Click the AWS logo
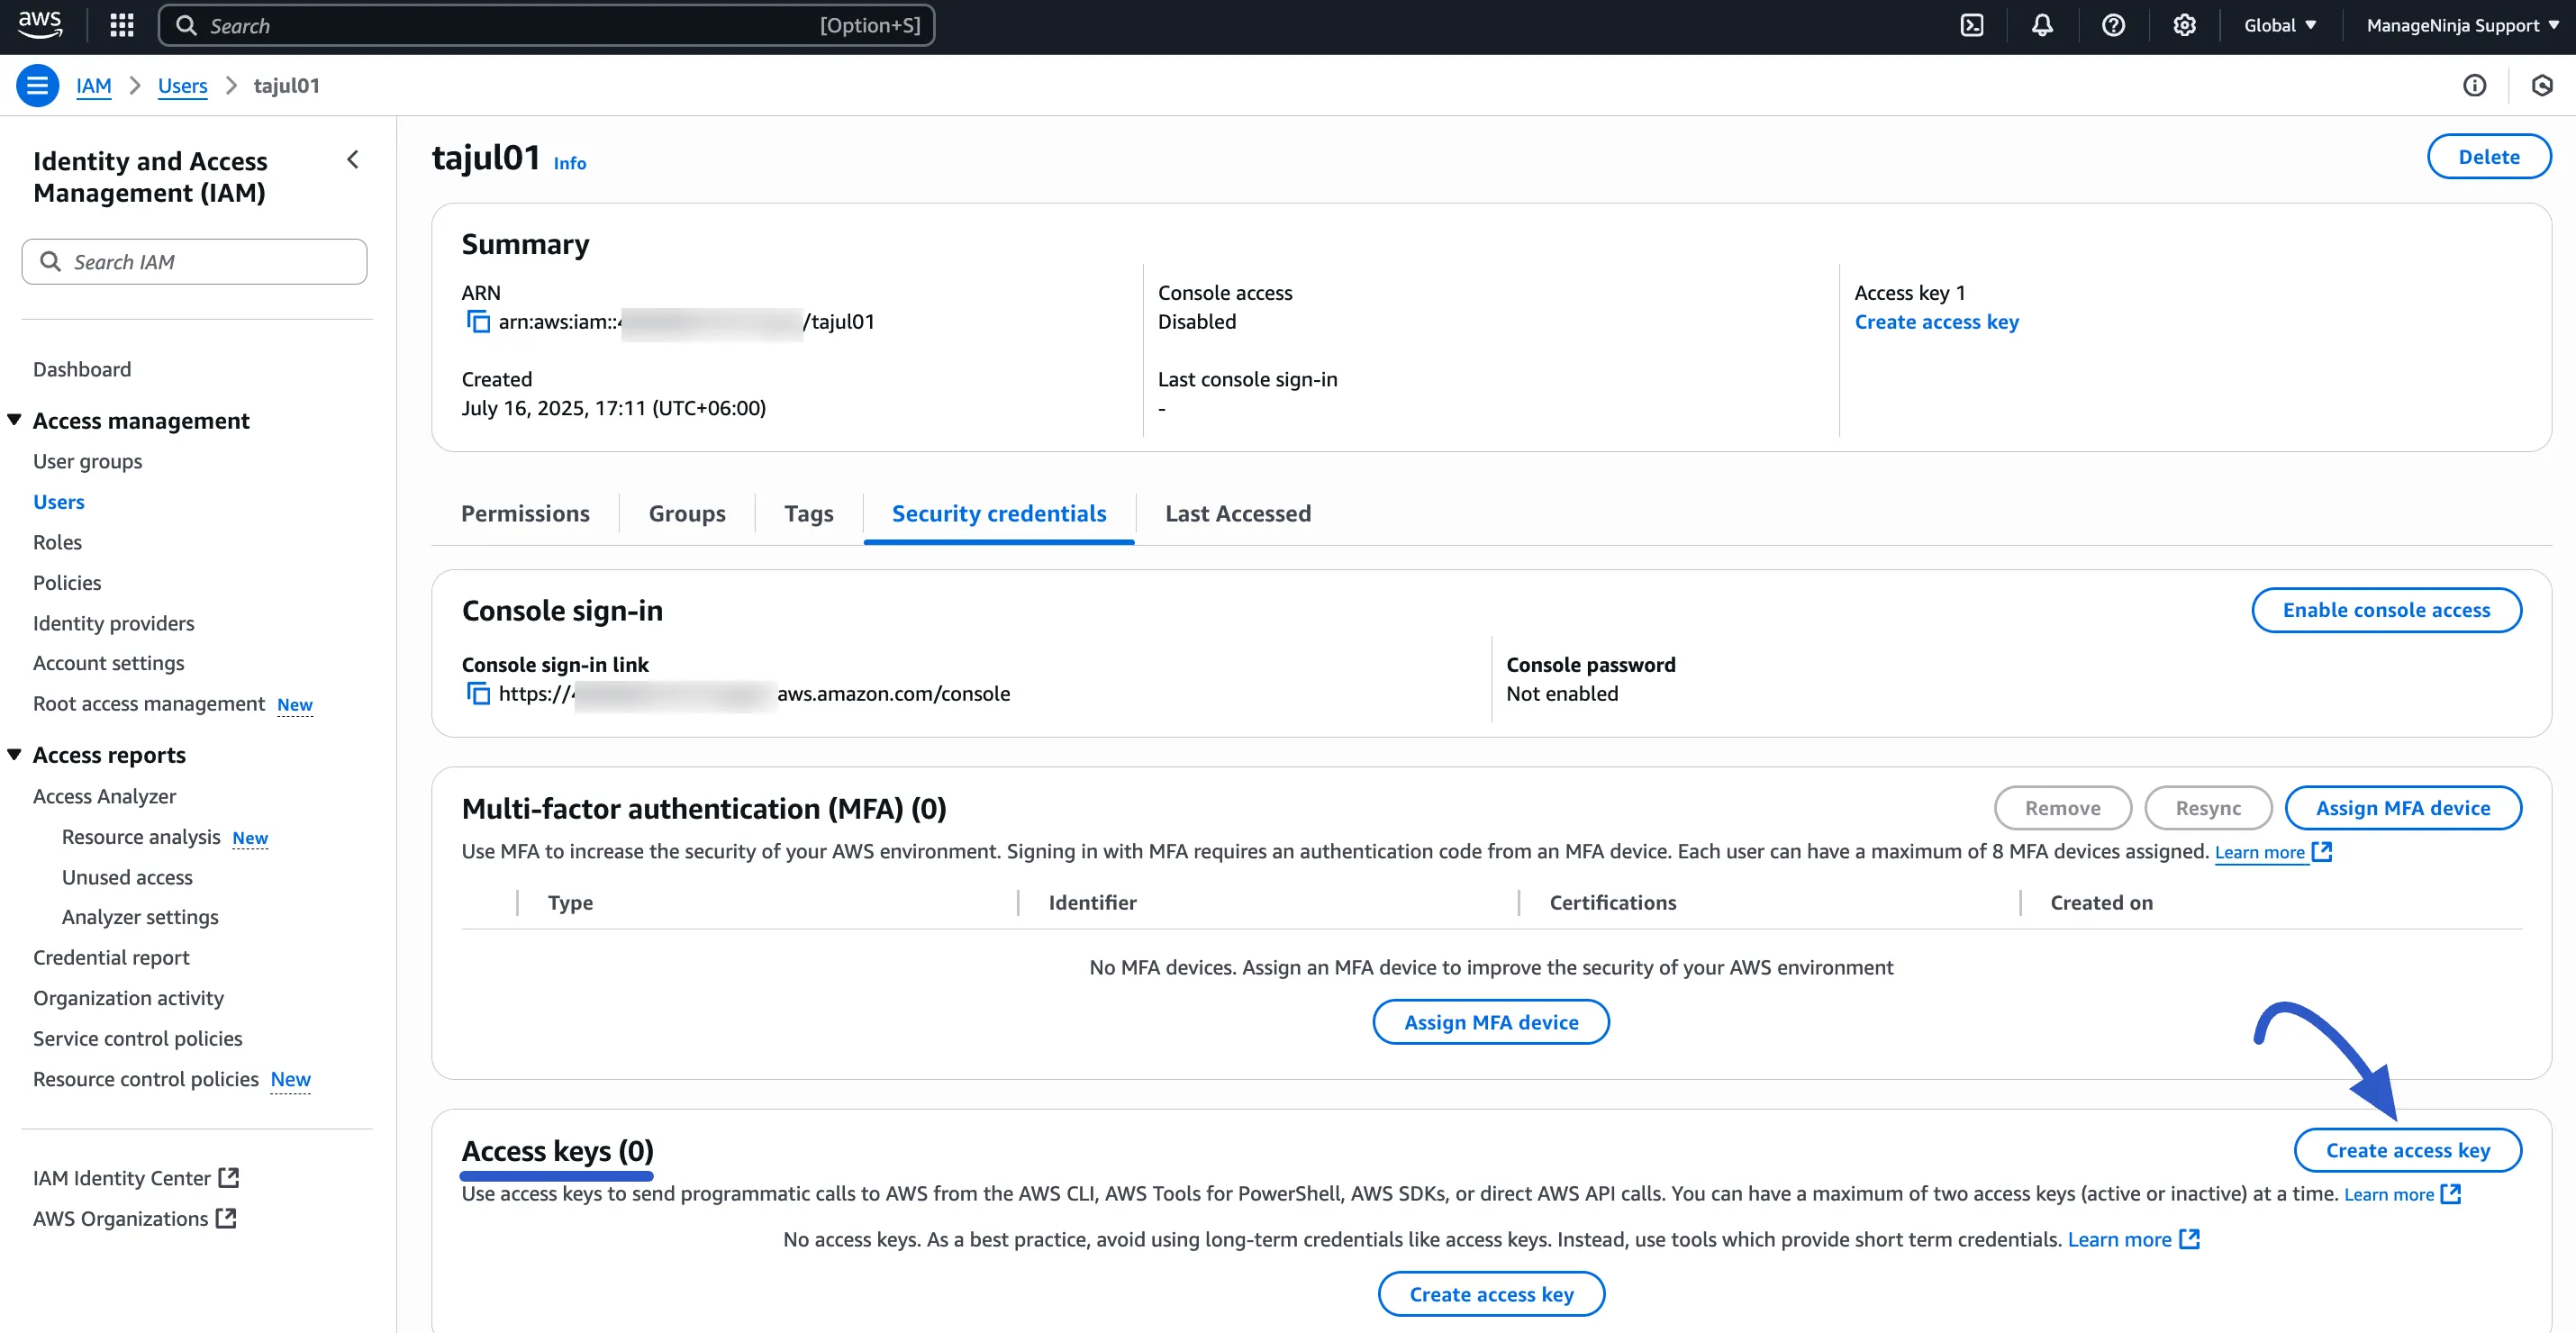Image resolution: width=2576 pixels, height=1333 pixels. [41, 25]
